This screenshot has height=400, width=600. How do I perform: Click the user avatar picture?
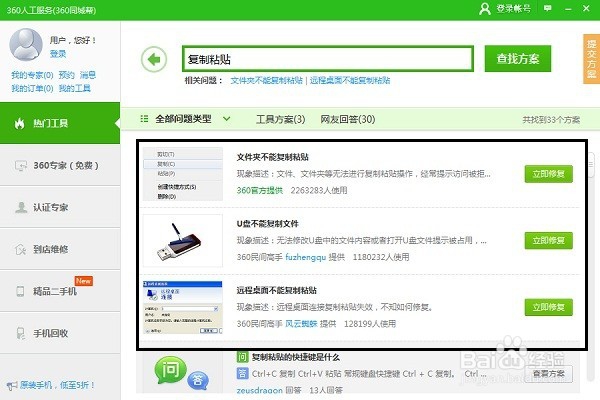[x=26, y=44]
